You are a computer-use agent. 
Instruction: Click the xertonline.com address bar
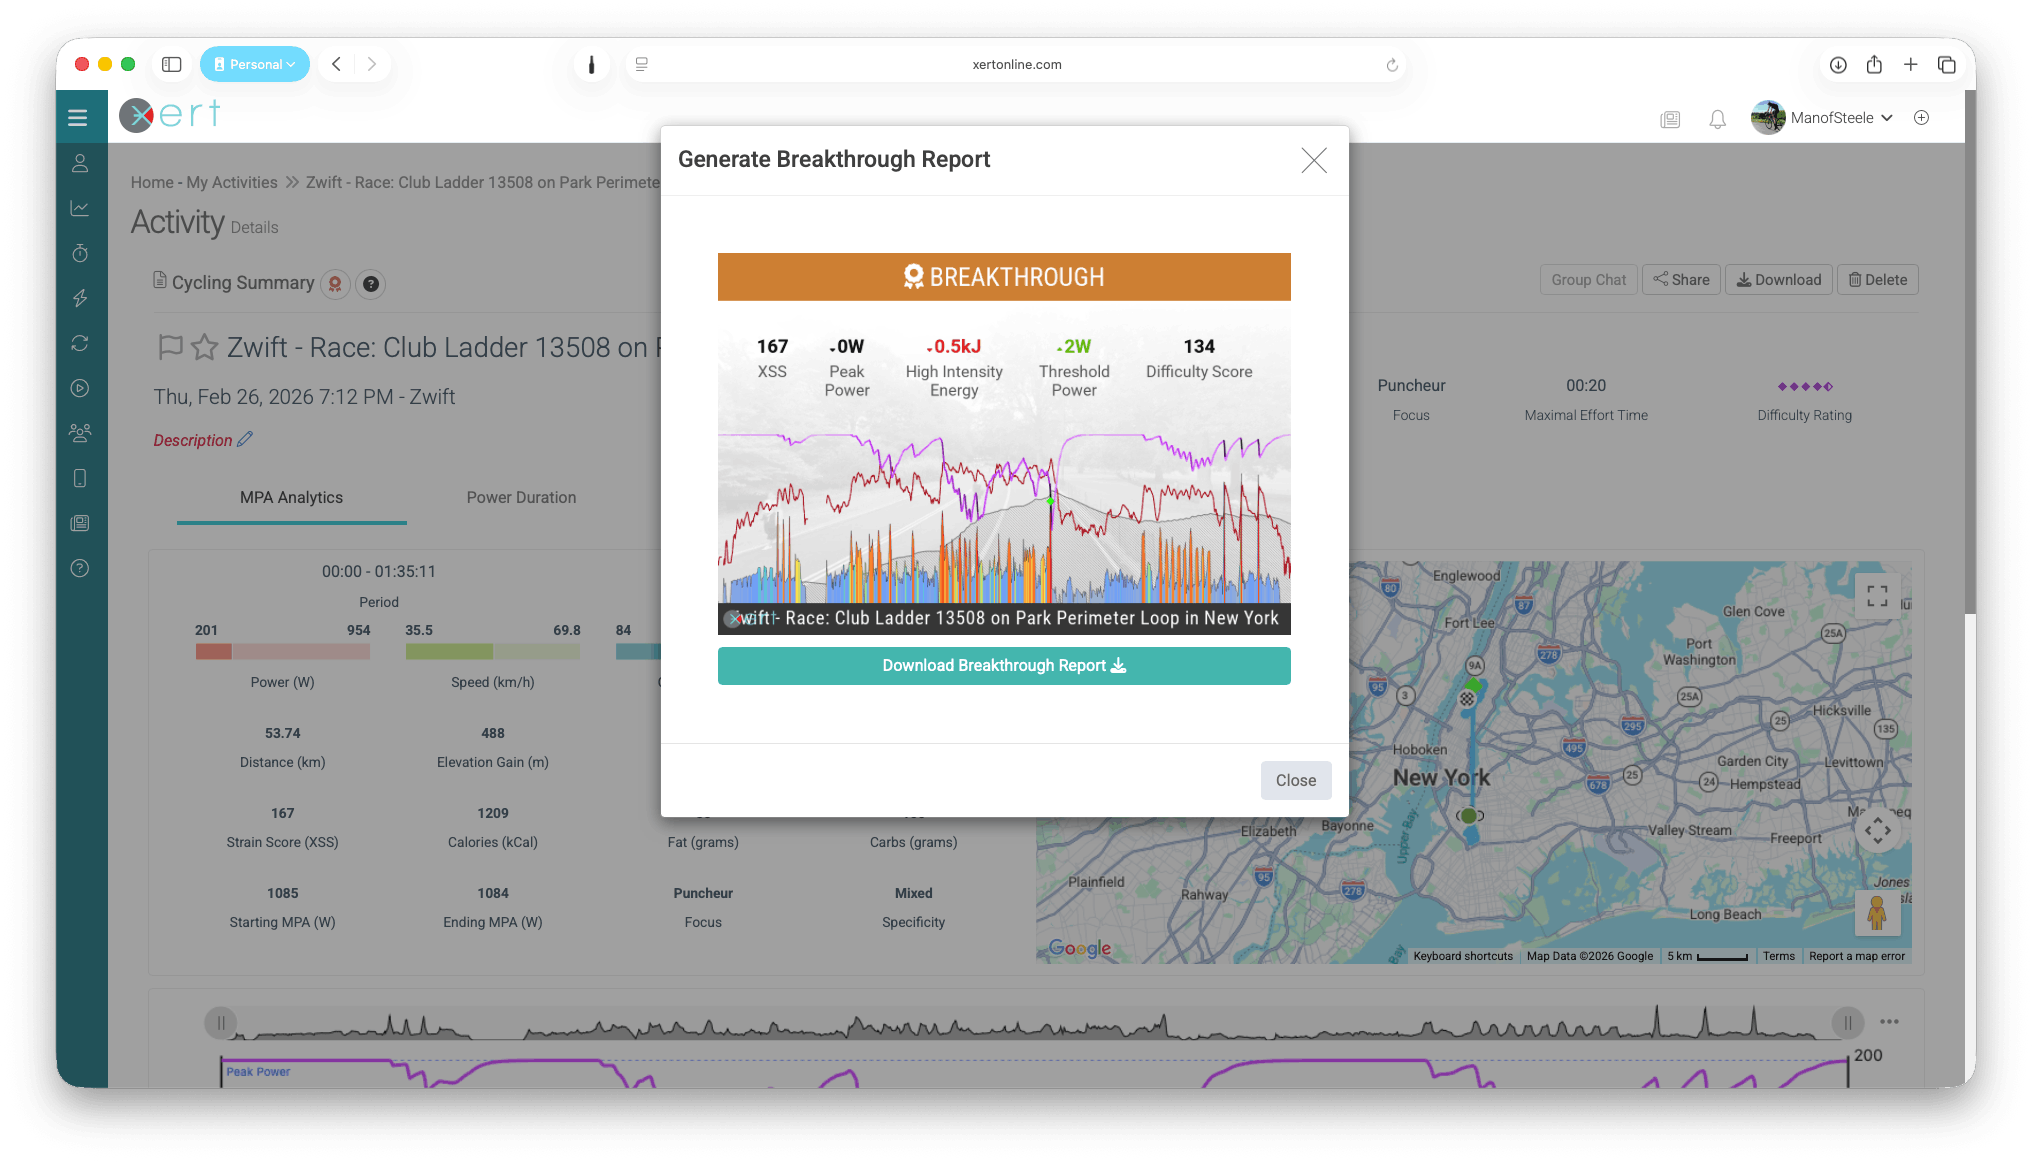(1016, 65)
